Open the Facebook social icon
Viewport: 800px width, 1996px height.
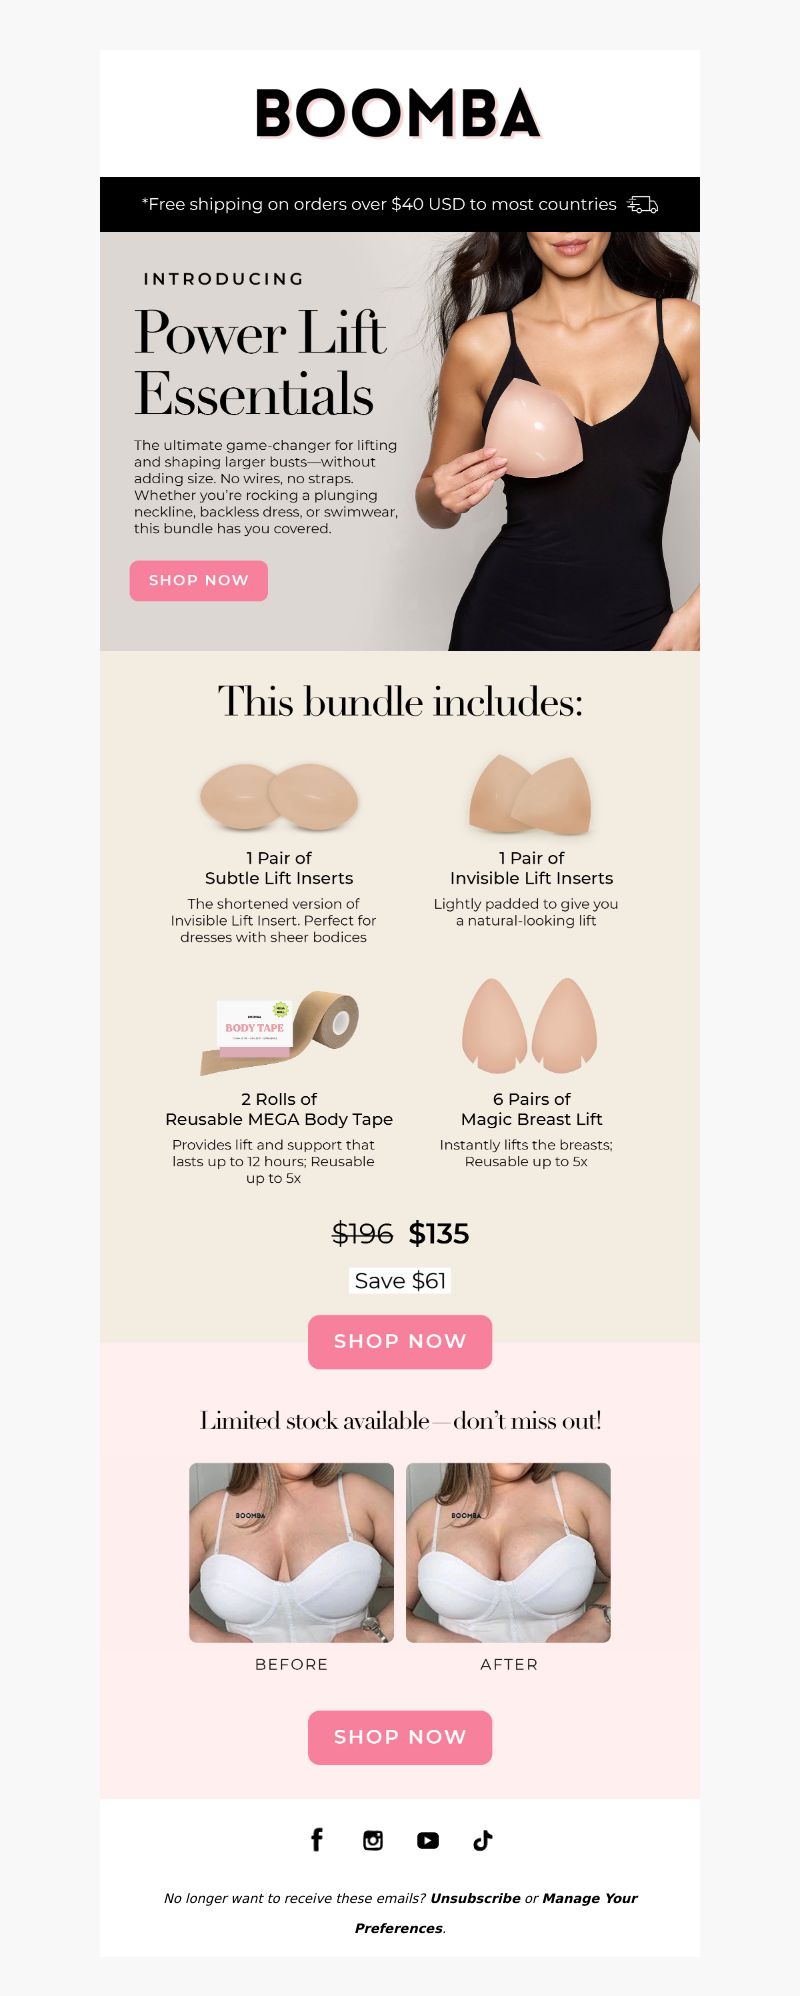[x=317, y=1840]
